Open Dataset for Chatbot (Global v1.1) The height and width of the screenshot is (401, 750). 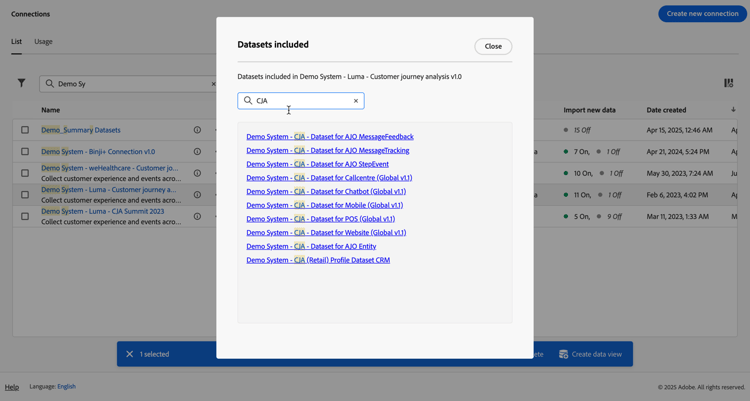[x=326, y=191]
